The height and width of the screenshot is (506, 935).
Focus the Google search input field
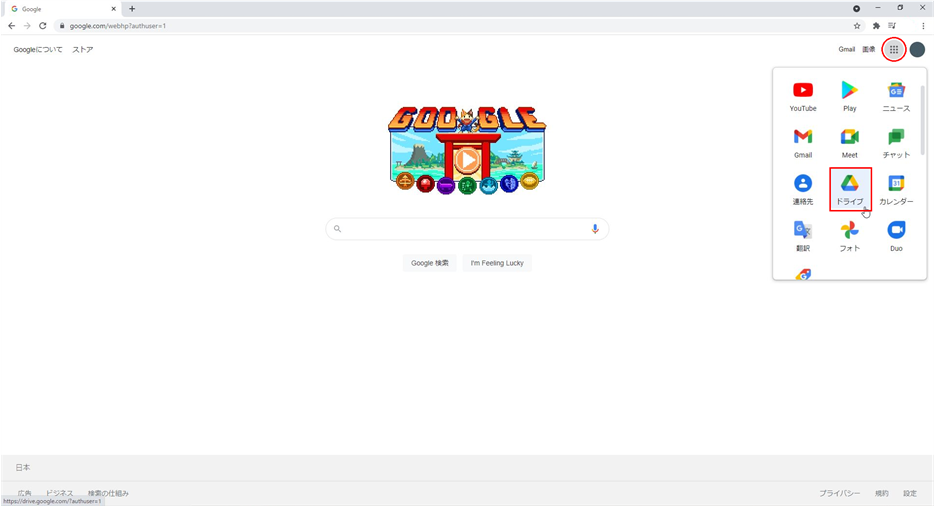point(467,229)
